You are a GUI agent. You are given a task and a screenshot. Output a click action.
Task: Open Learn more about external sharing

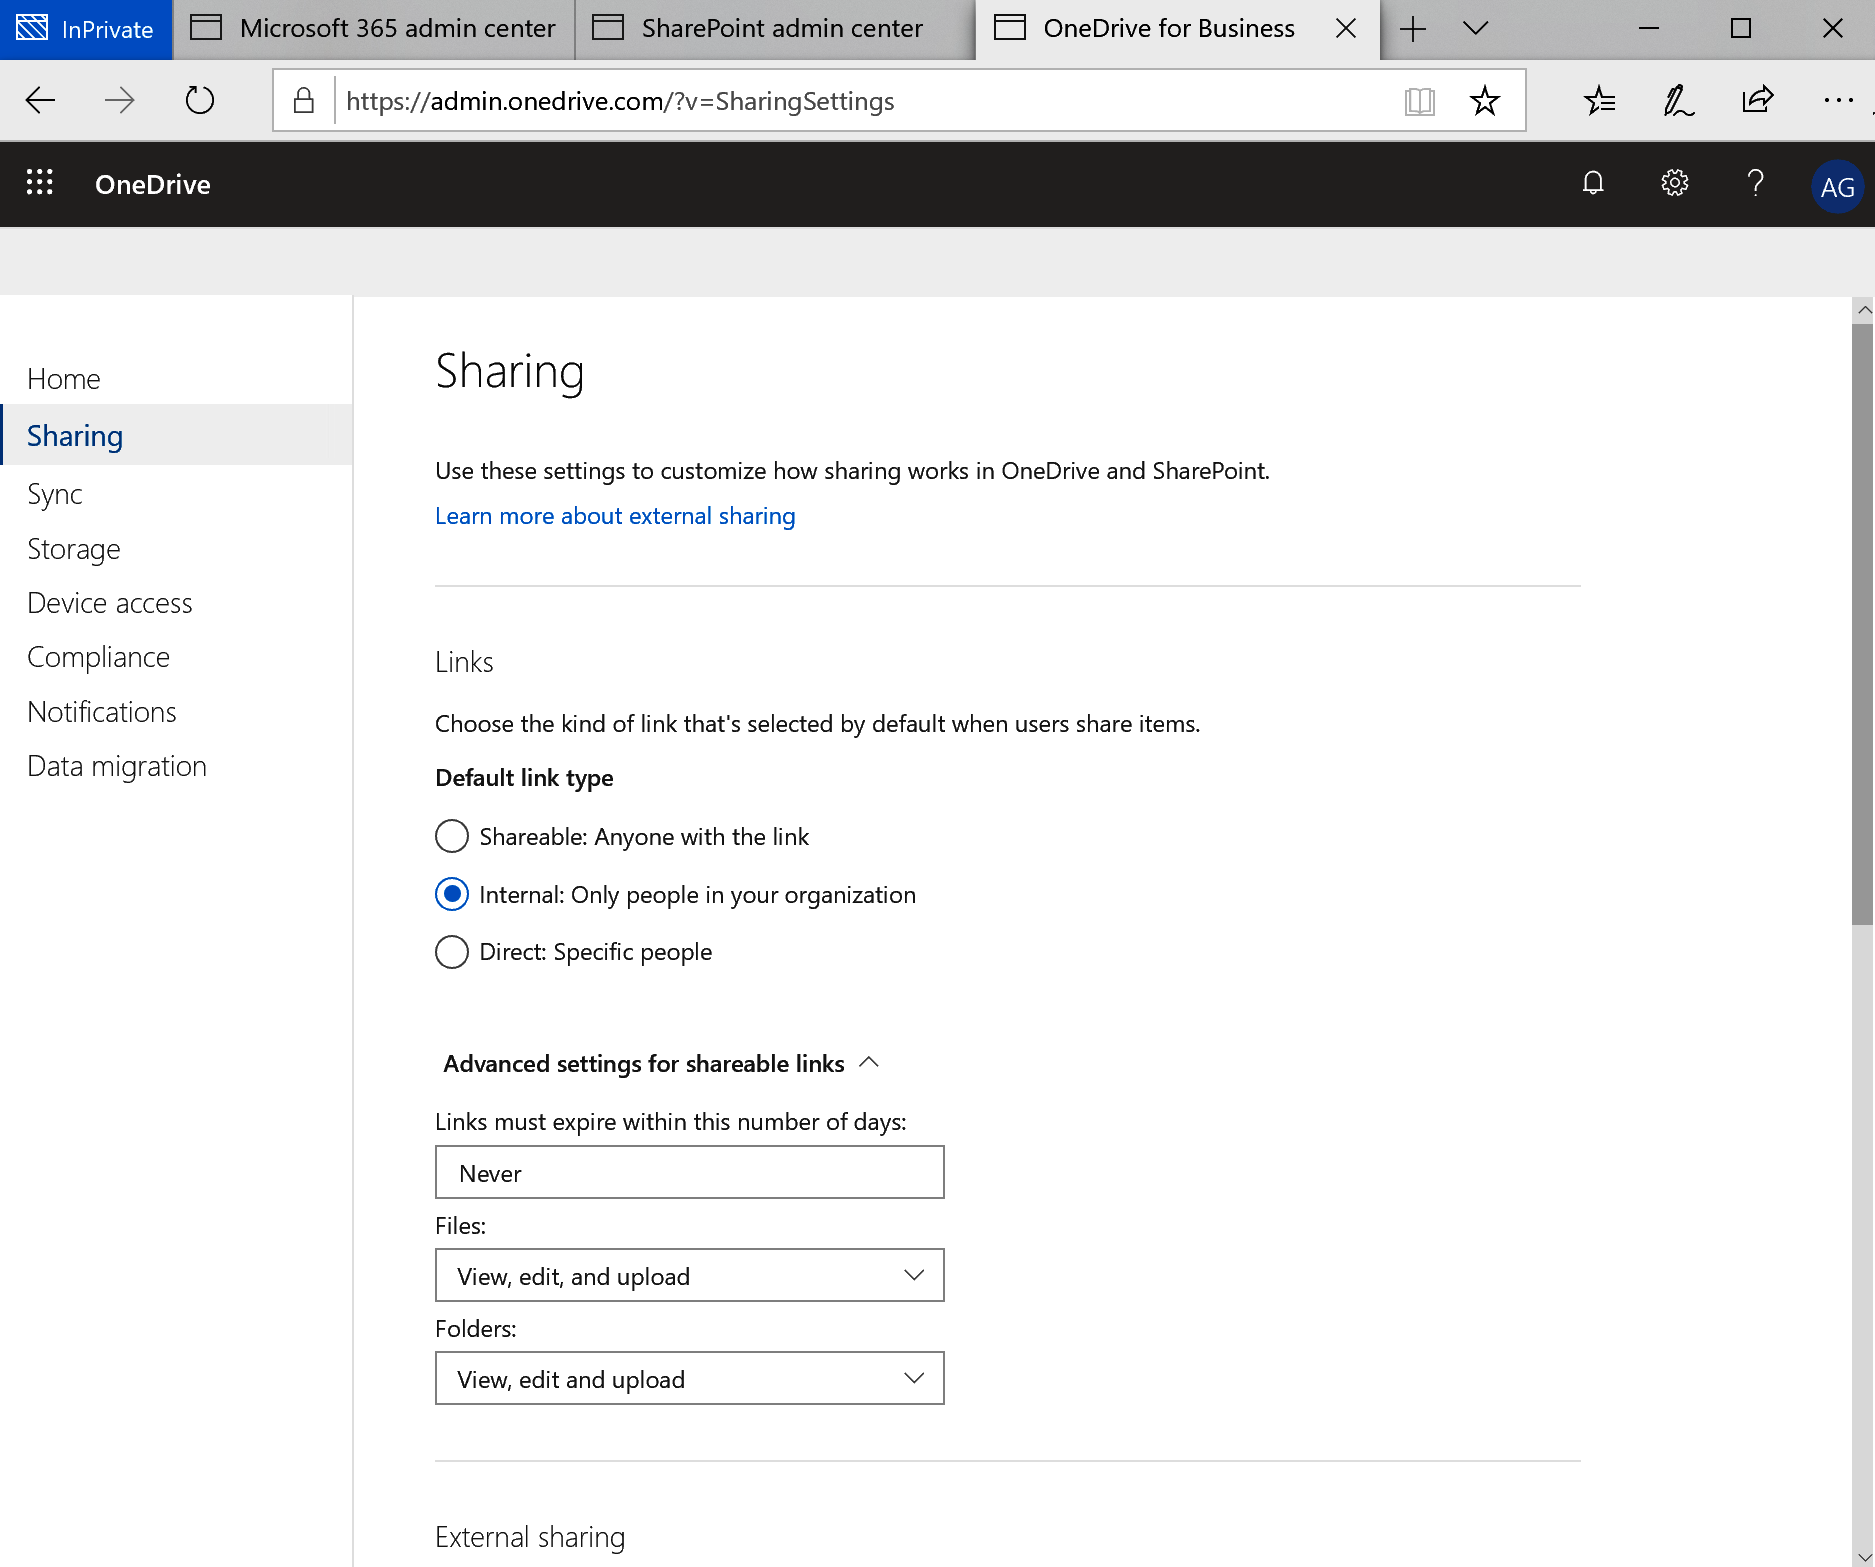click(615, 516)
